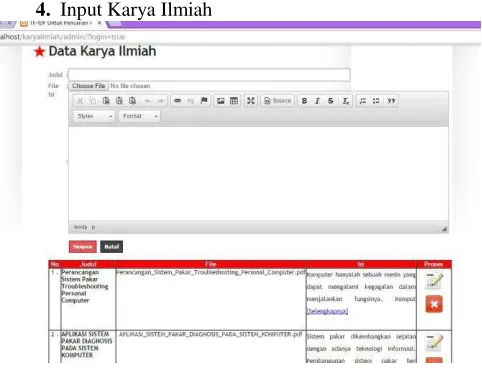Click the No column header
This screenshot has height=370, width=482.
tap(55, 264)
